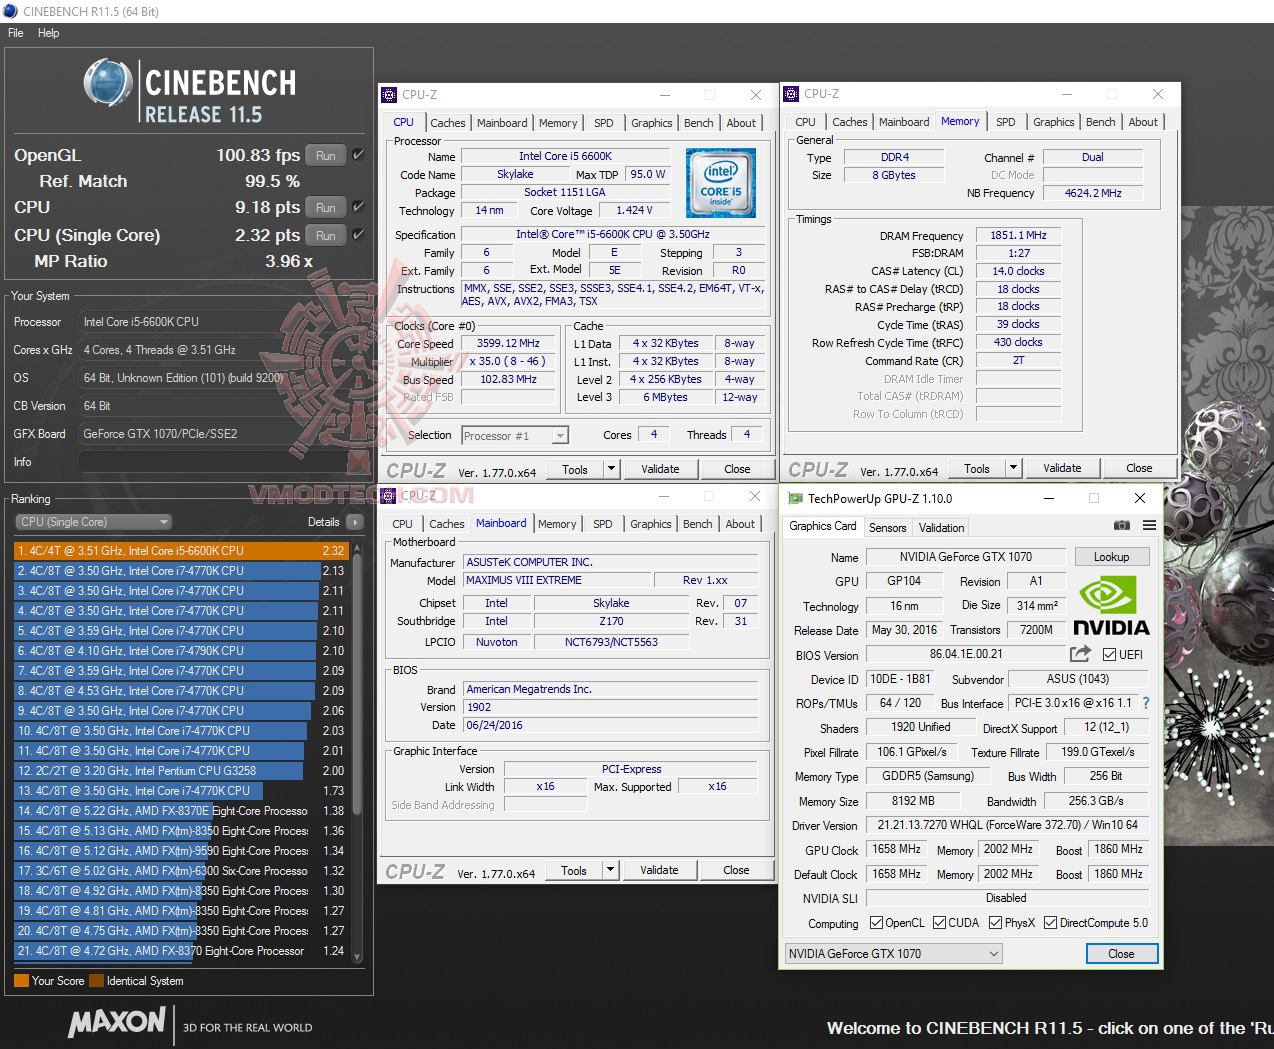This screenshot has width=1274, height=1049.
Task: Select ranking row 12 Intel Pentium G3258
Action: pyautogui.click(x=182, y=771)
